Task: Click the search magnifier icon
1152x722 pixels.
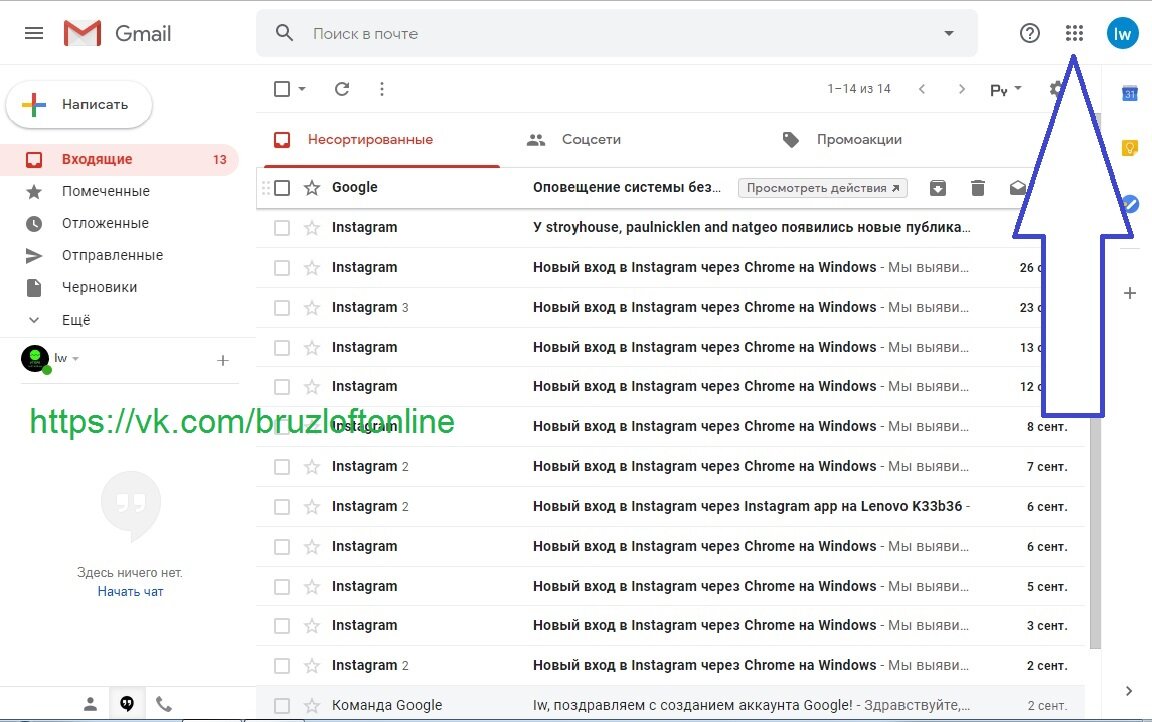Action: pyautogui.click(x=284, y=33)
